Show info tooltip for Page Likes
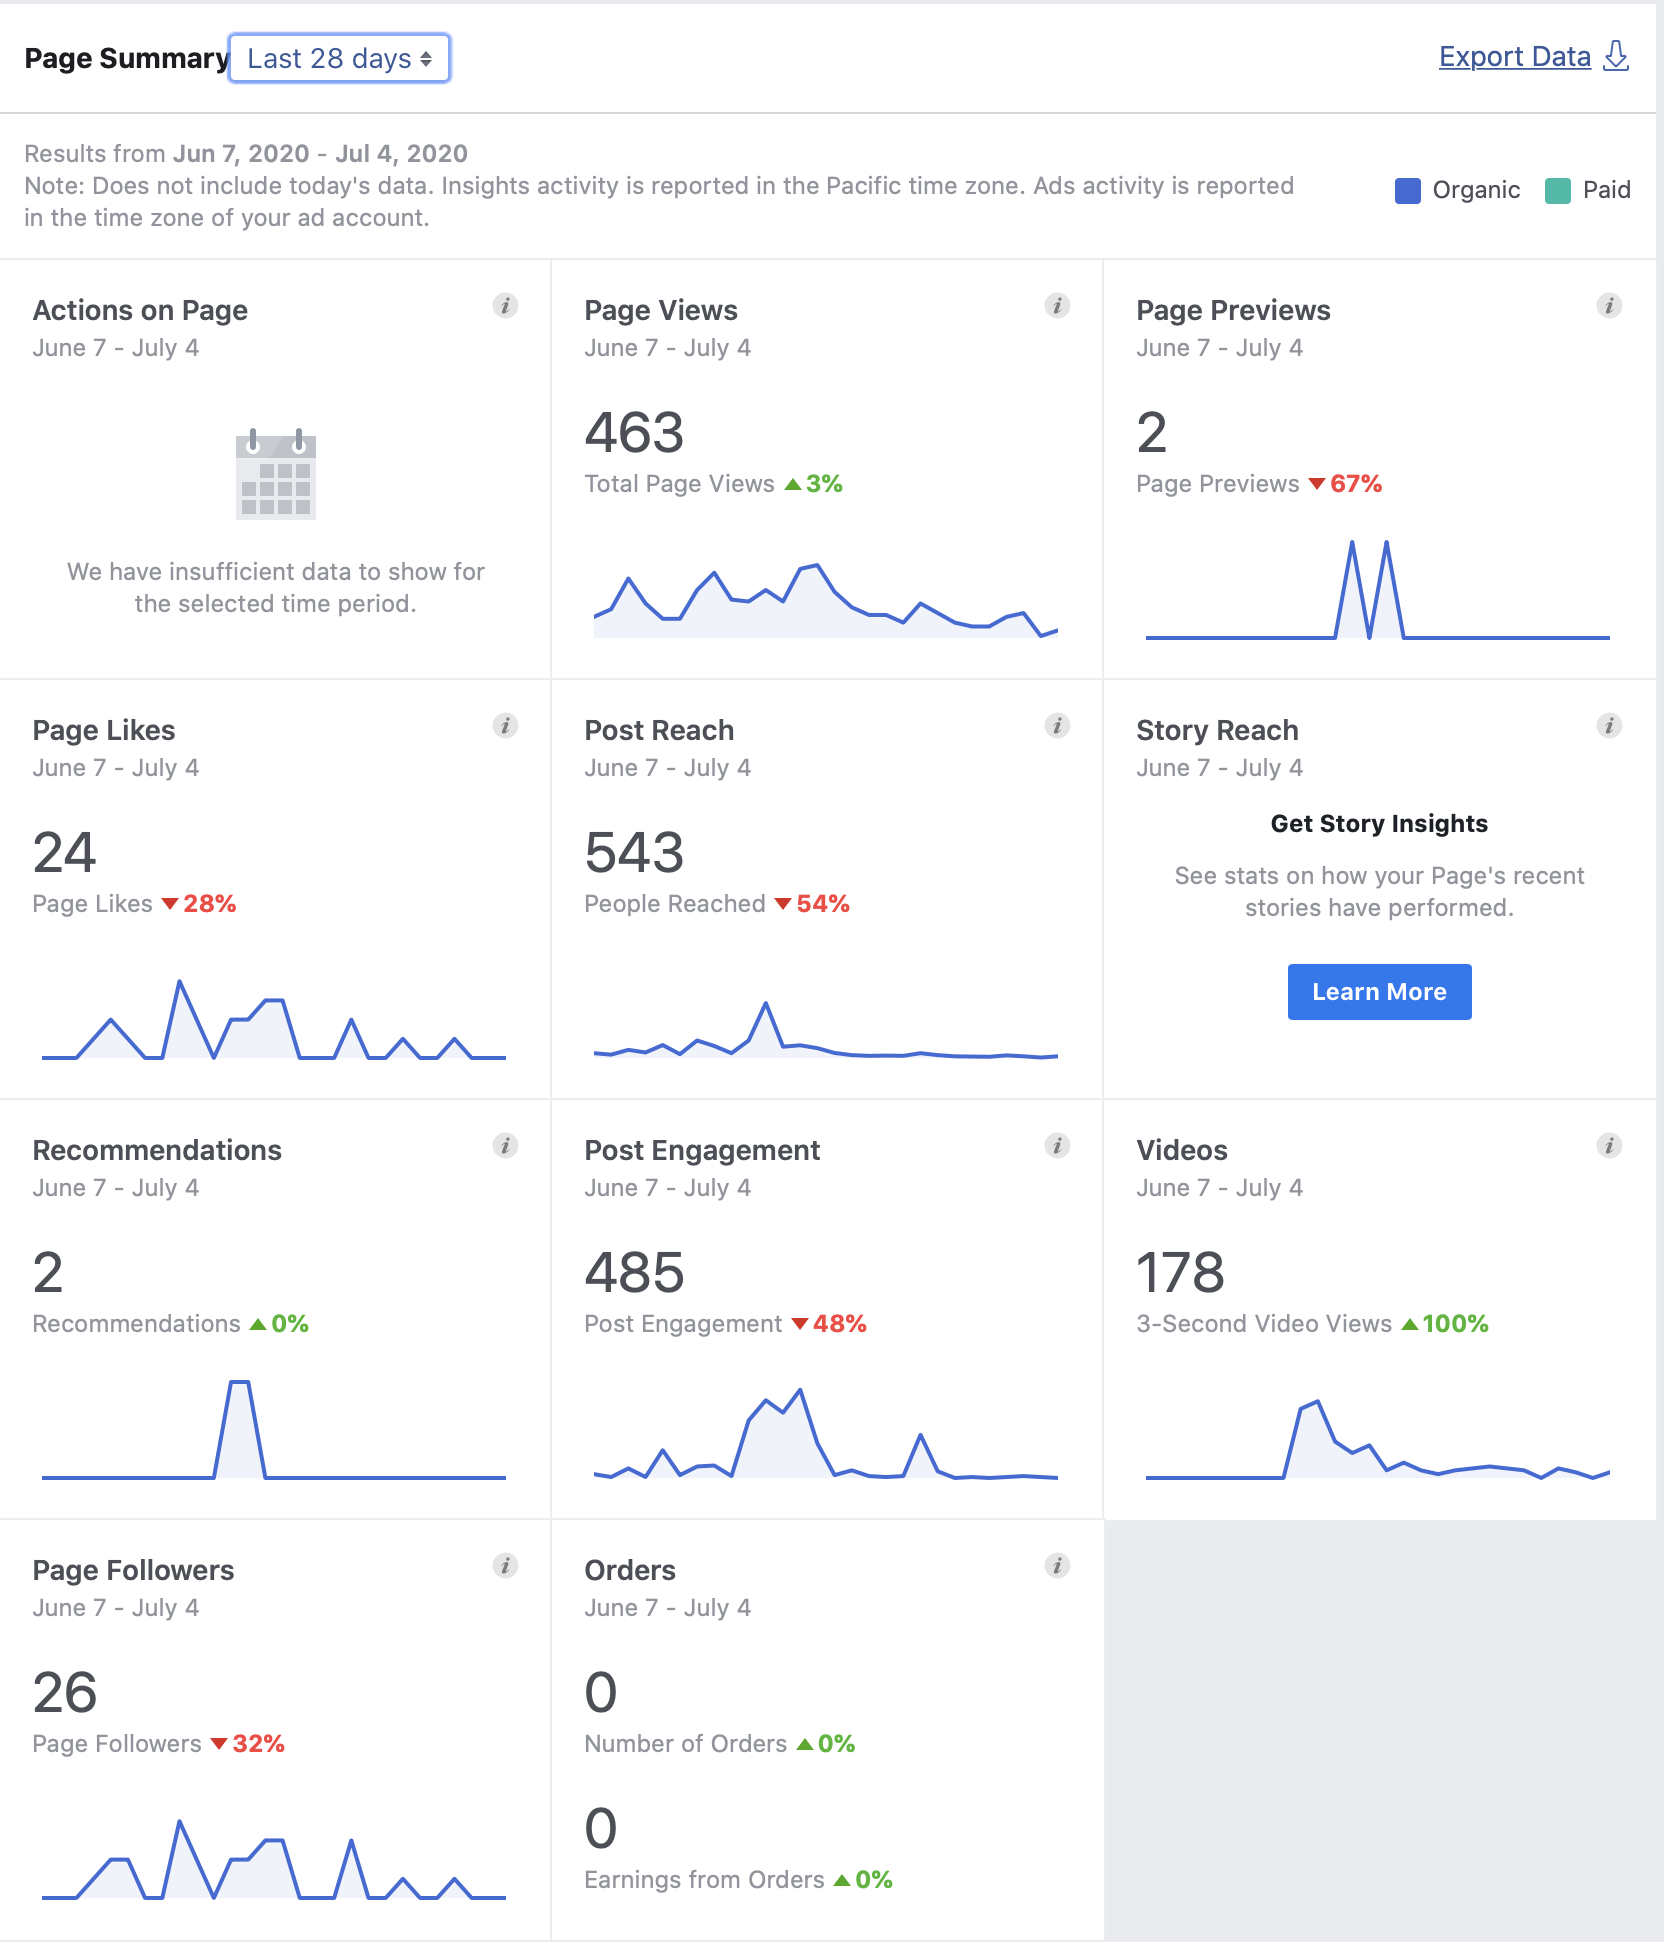 (505, 726)
